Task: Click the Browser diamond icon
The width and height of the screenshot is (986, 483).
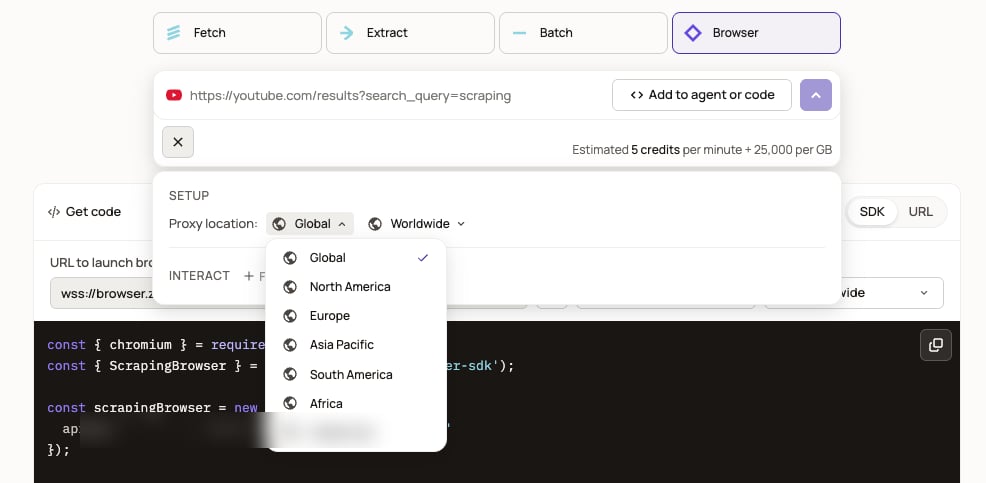Action: (x=692, y=33)
